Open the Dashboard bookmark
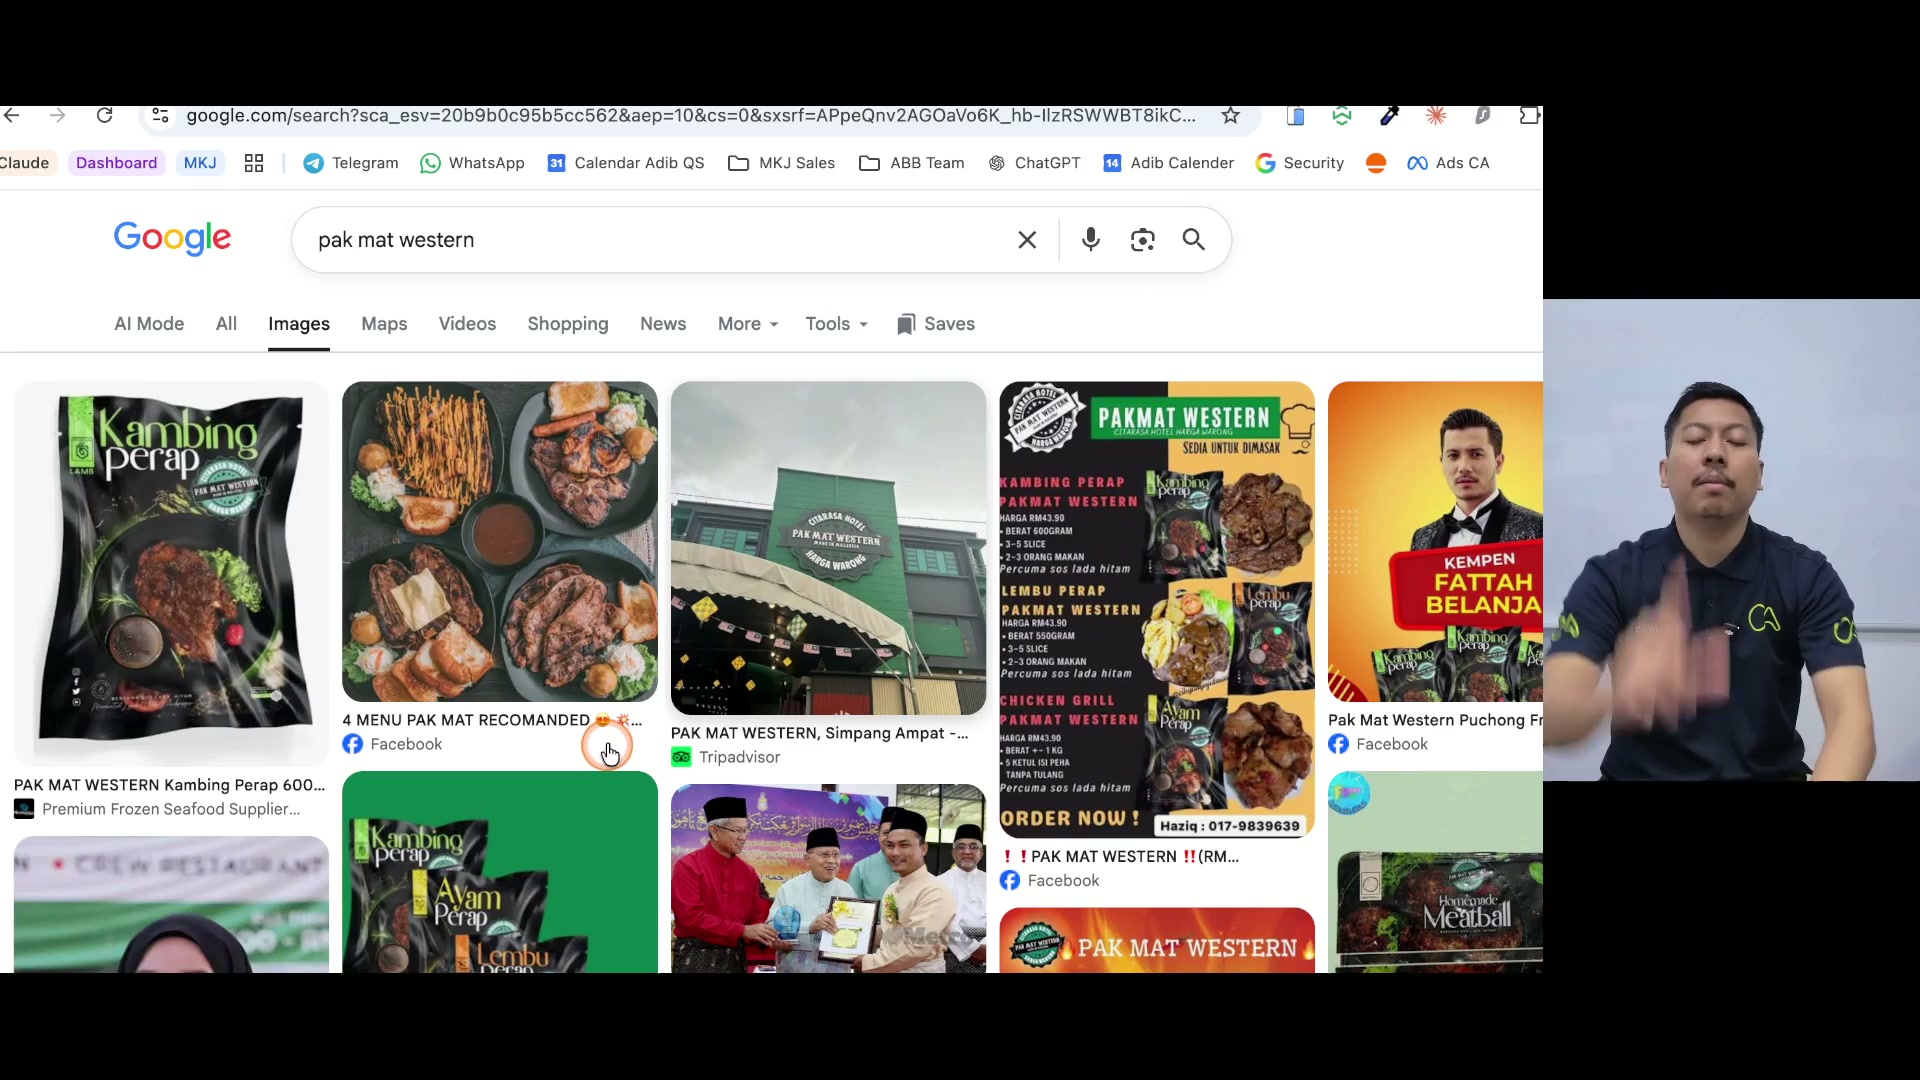 [x=116, y=163]
